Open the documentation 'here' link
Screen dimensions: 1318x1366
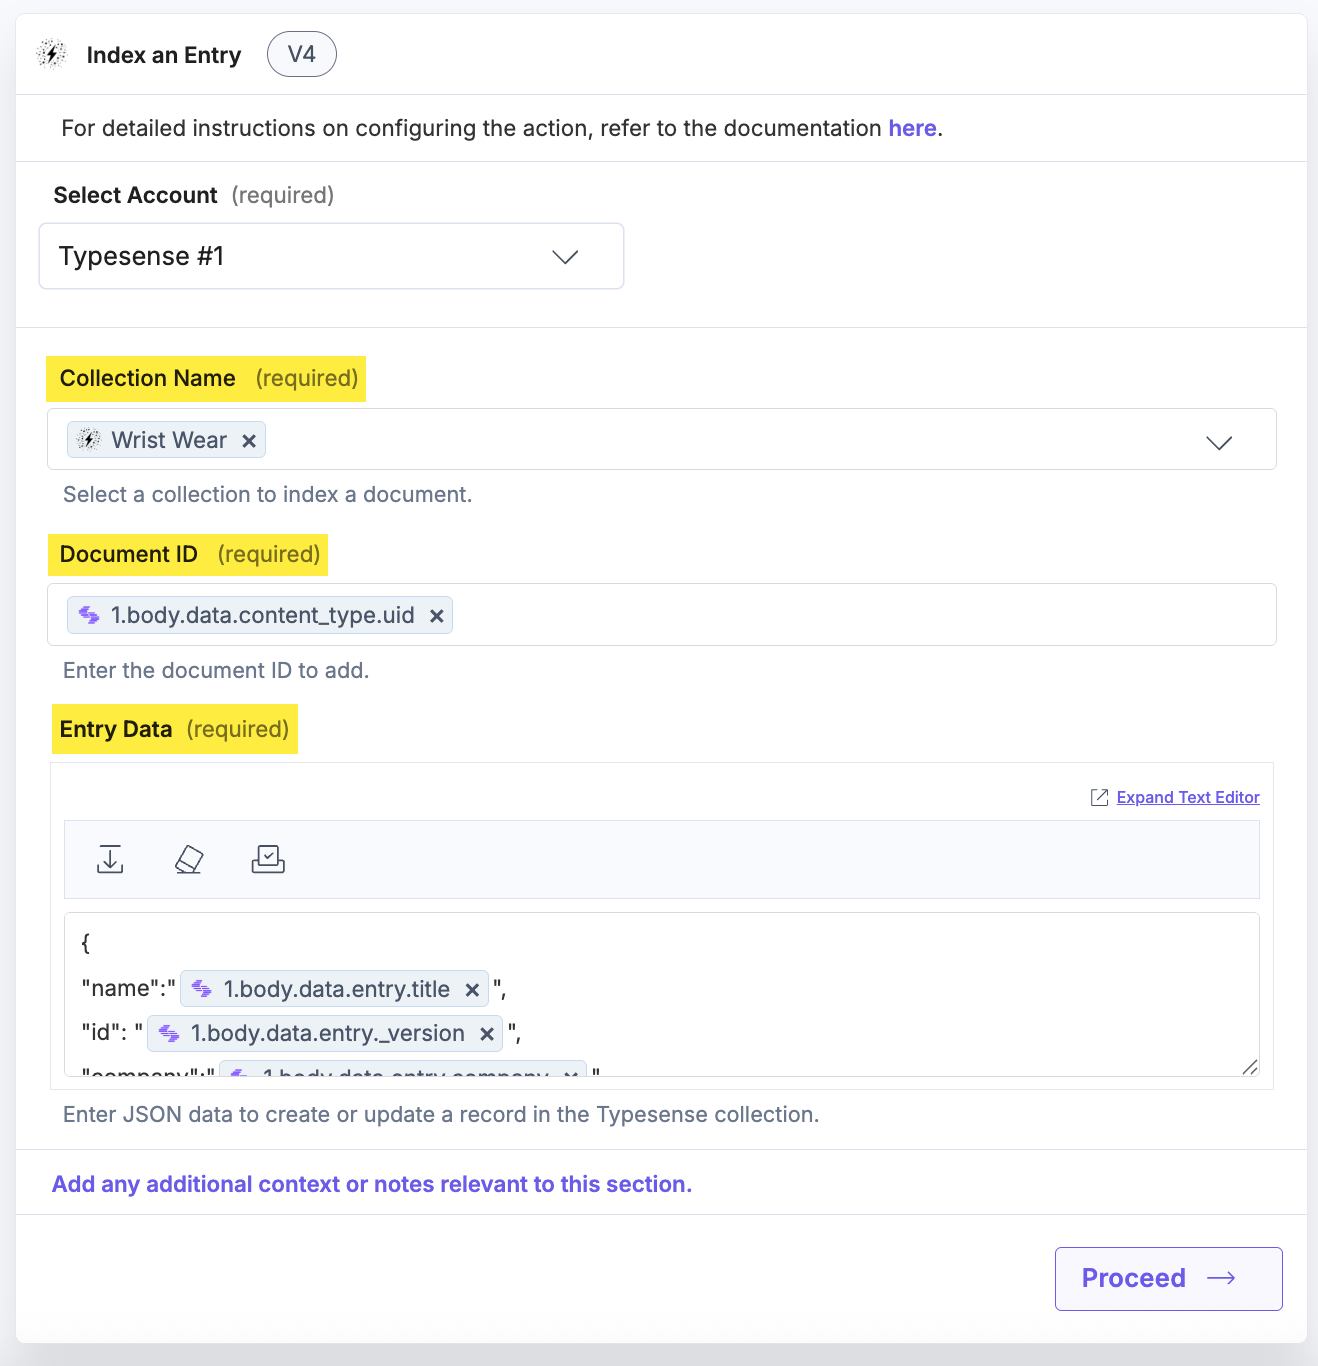[912, 128]
